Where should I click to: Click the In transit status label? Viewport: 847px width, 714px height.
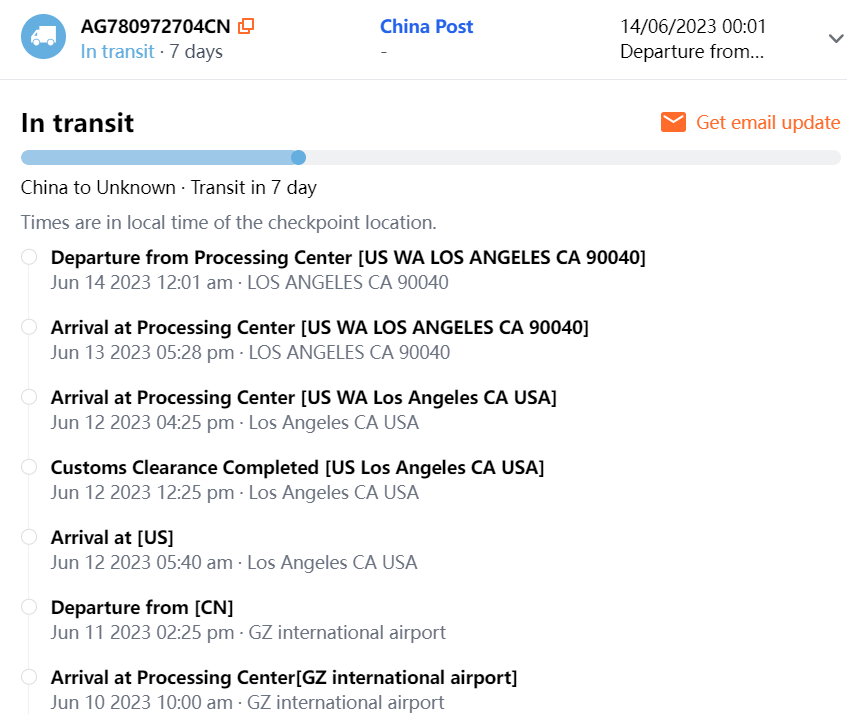pyautogui.click(x=117, y=51)
